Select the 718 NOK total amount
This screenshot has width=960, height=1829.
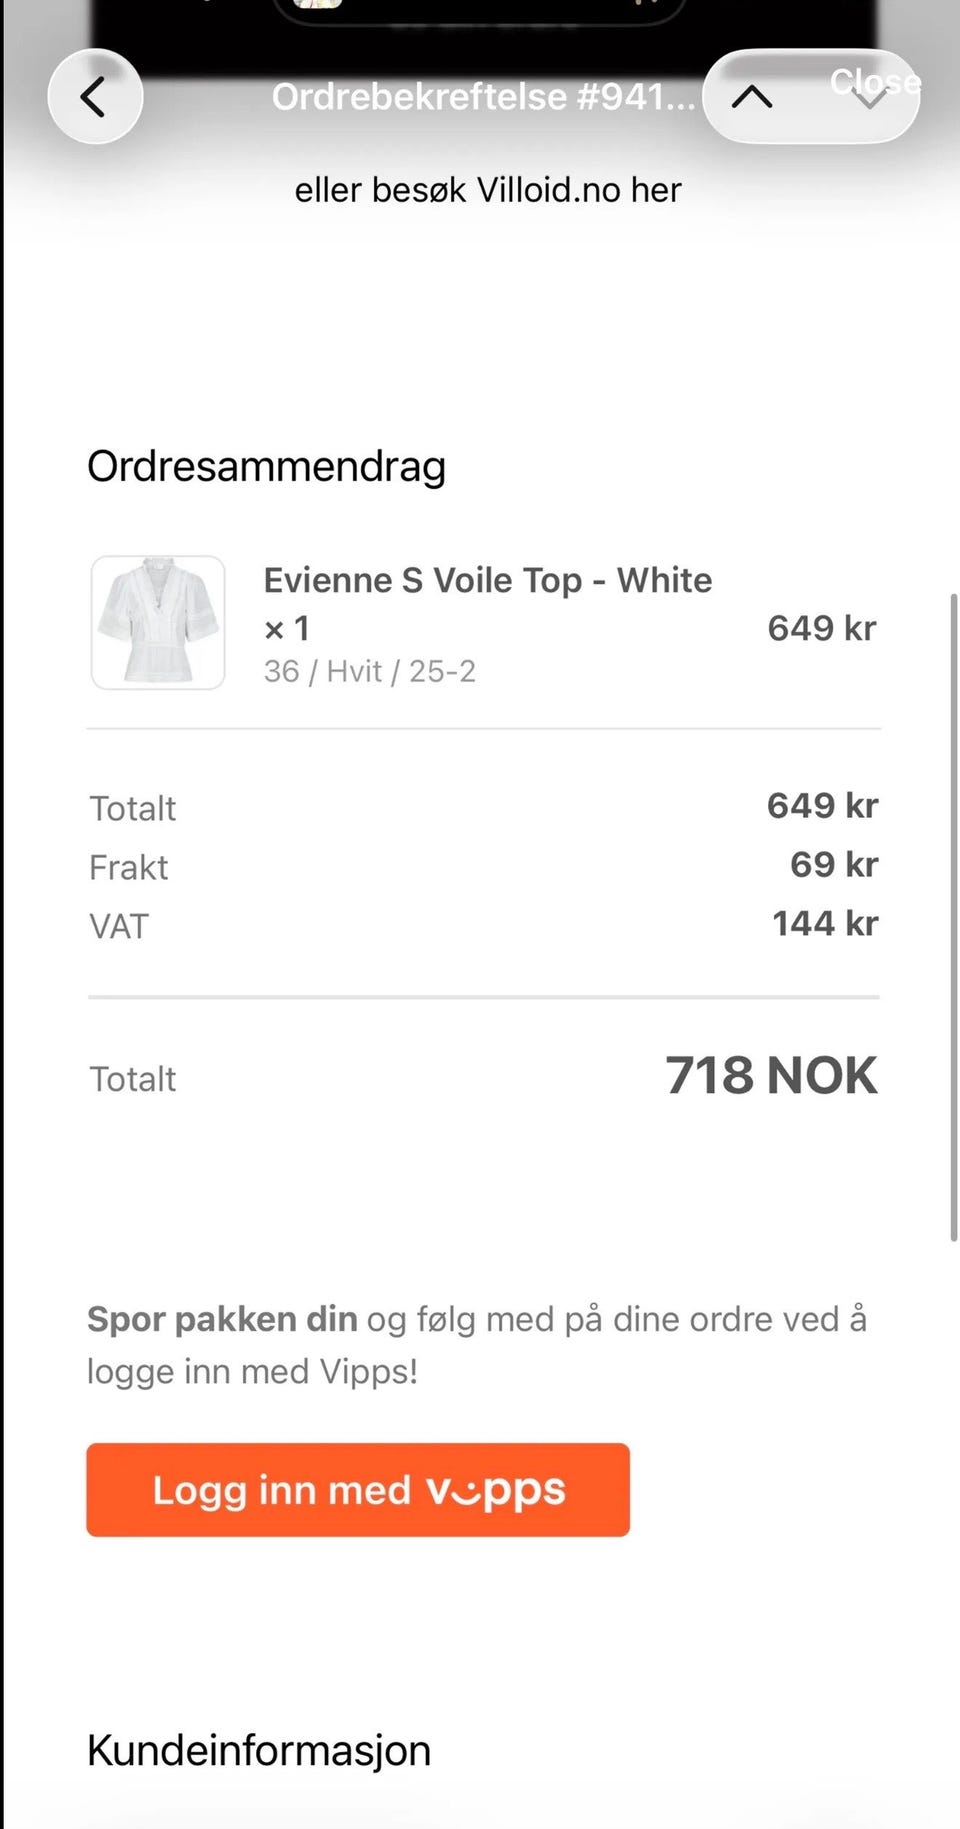click(x=771, y=1076)
